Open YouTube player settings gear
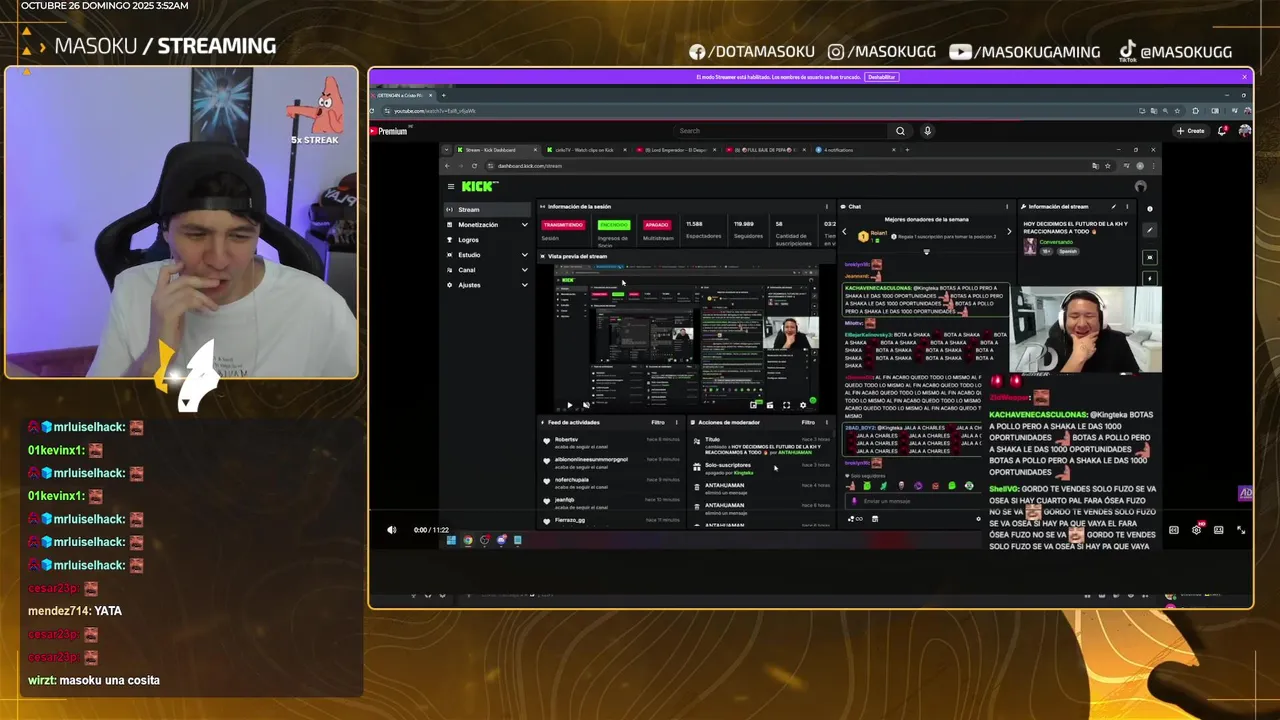This screenshot has width=1280, height=720. click(1196, 530)
